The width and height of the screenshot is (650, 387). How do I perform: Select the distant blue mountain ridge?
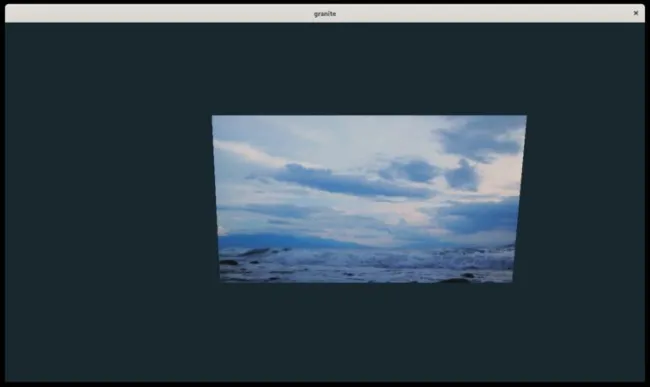[286, 240]
